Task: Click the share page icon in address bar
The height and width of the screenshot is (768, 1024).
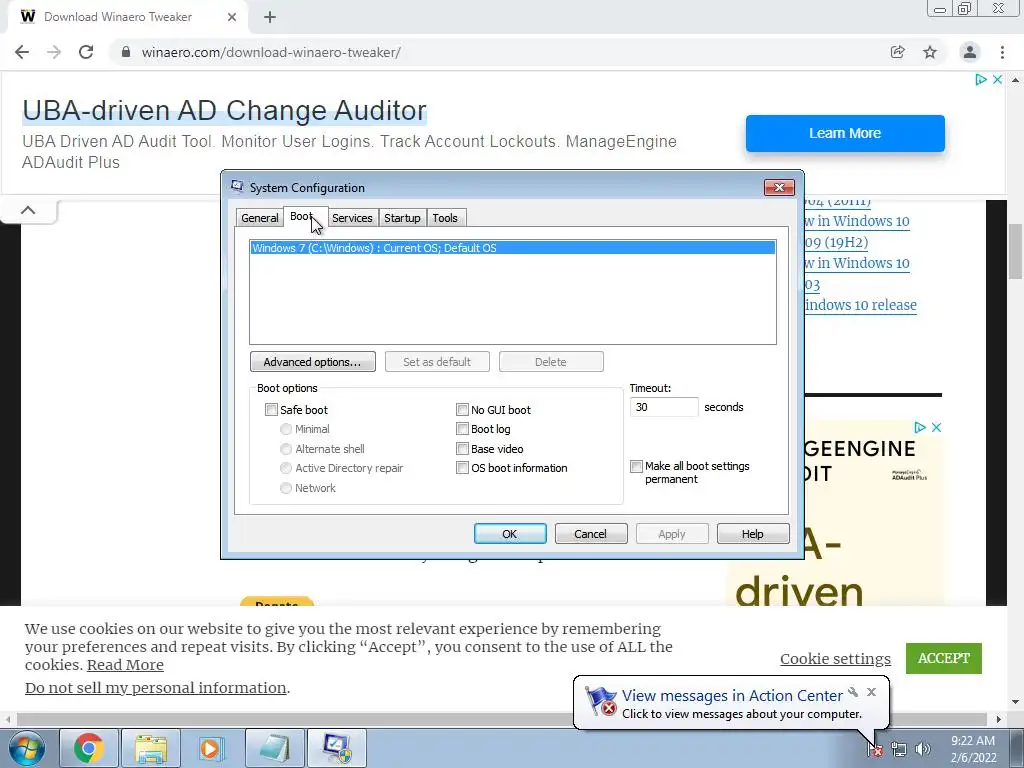Action: point(897,52)
